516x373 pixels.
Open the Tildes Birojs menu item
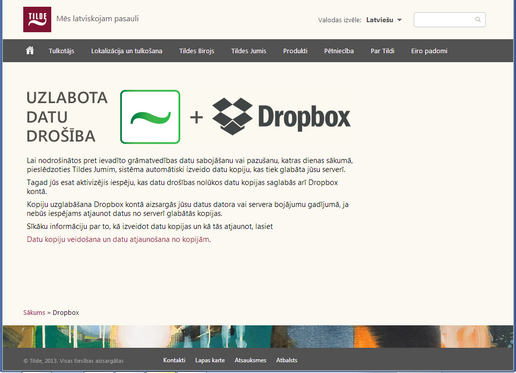click(197, 51)
